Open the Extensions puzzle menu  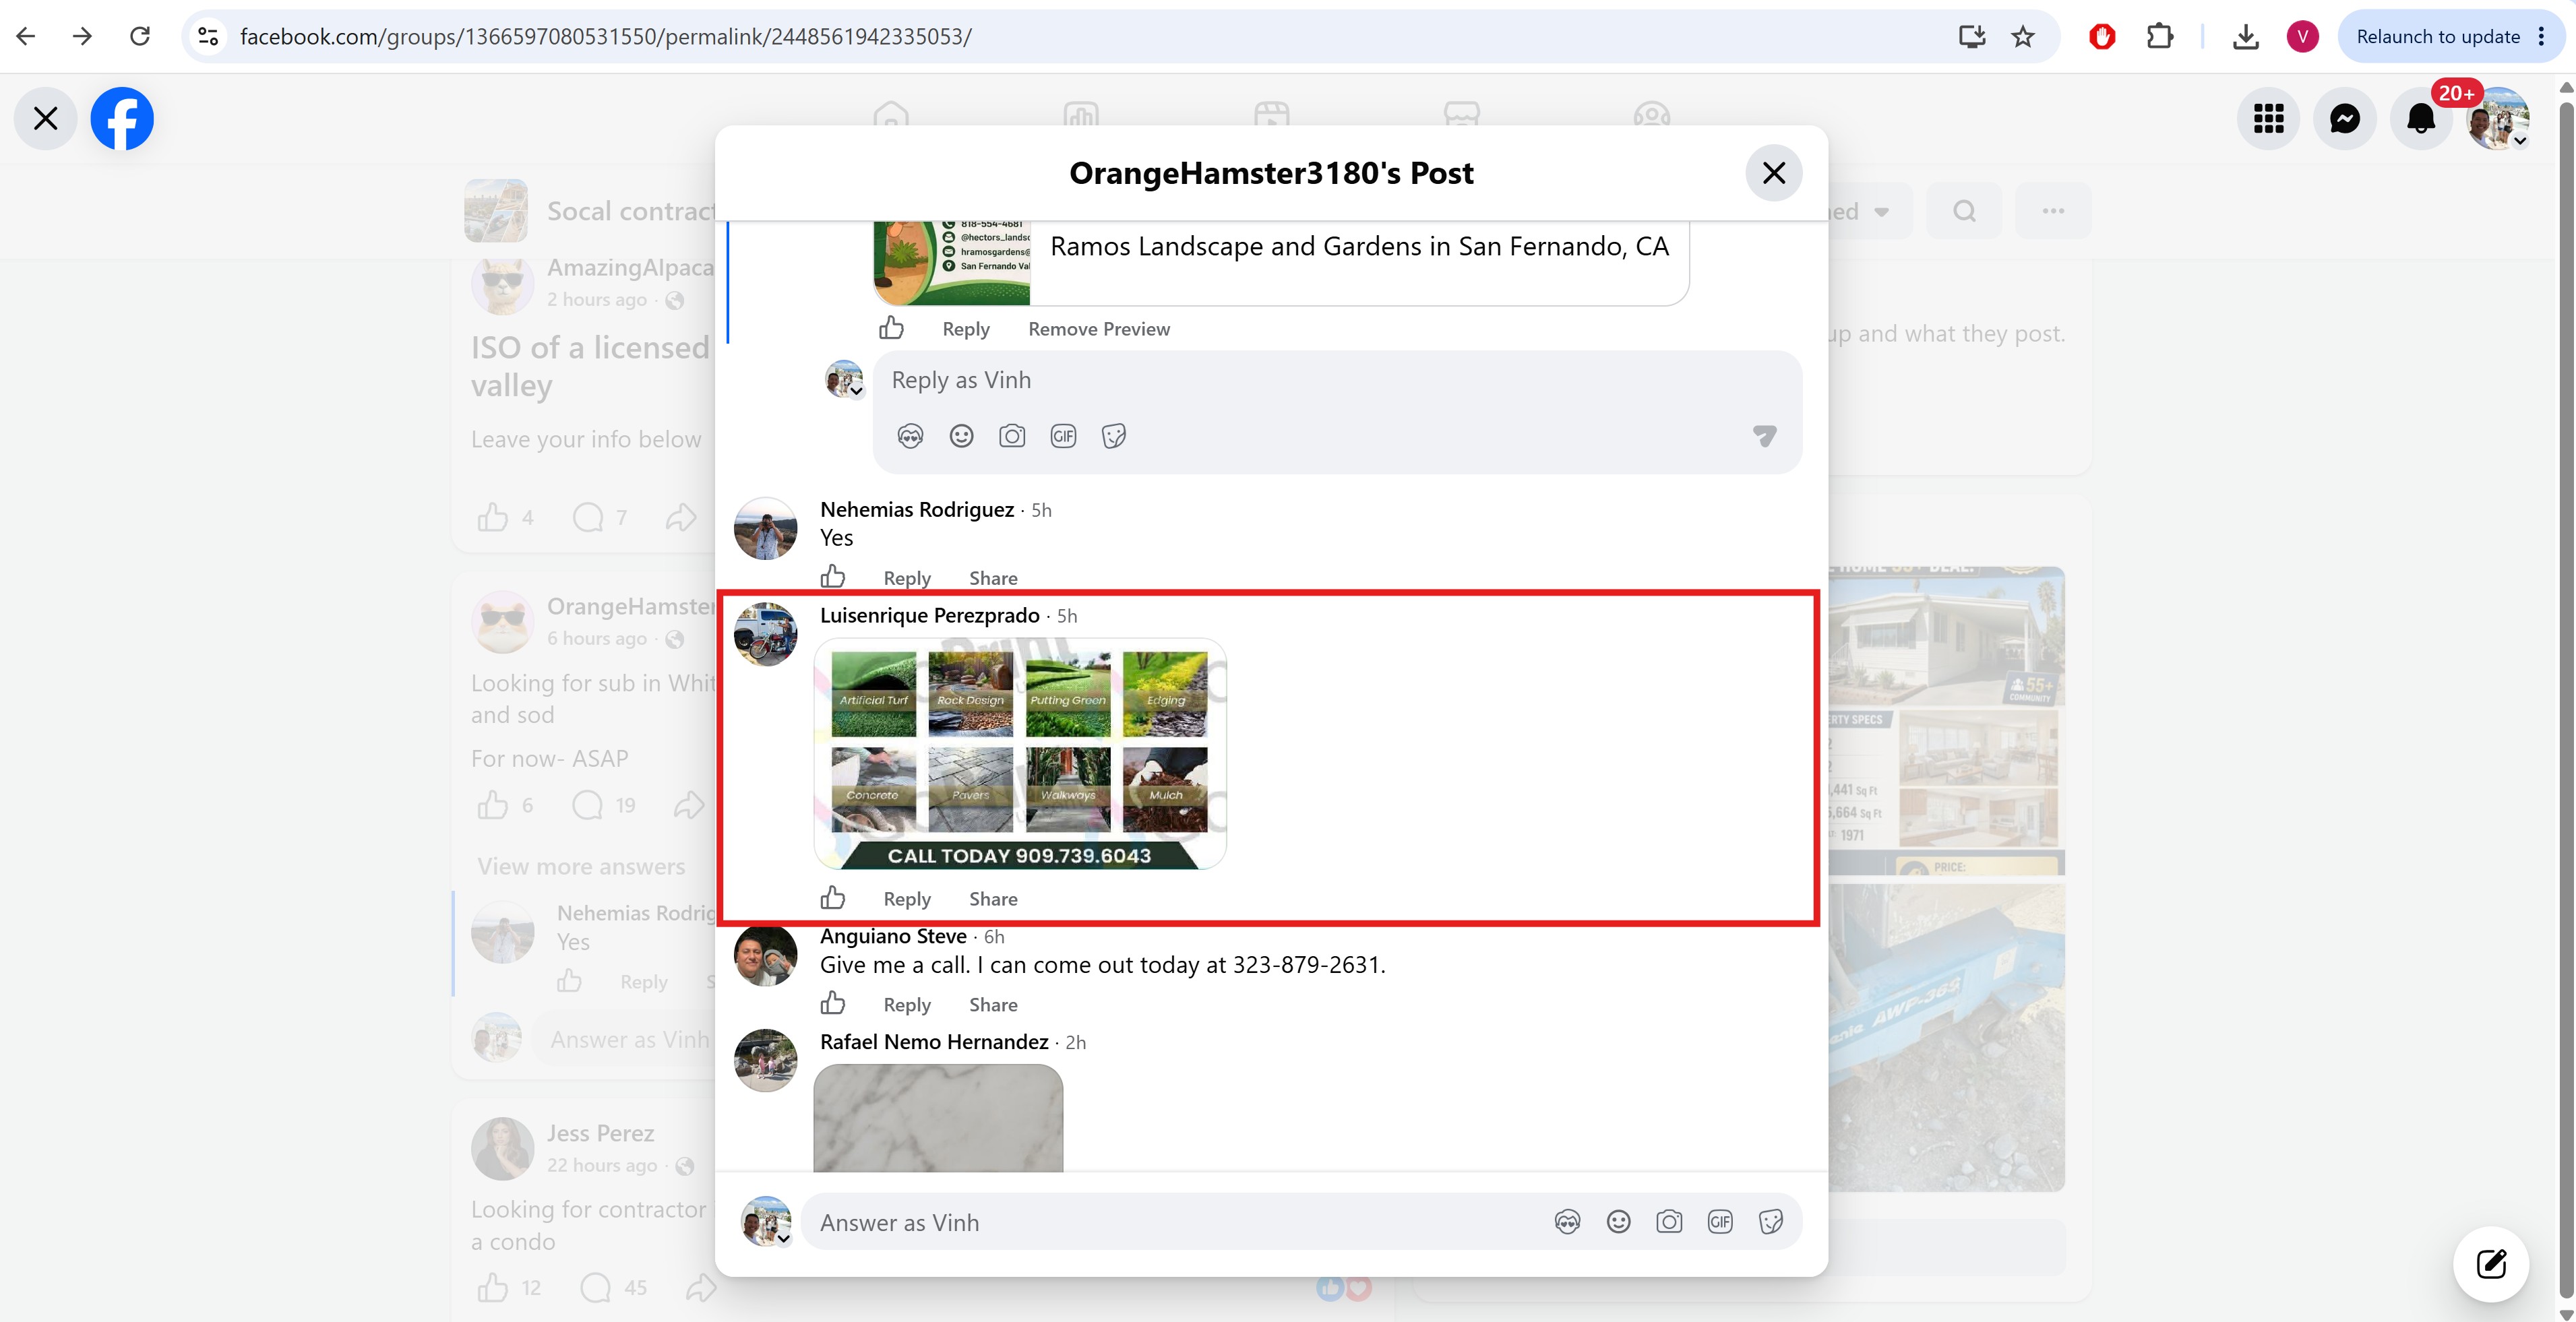[2160, 37]
